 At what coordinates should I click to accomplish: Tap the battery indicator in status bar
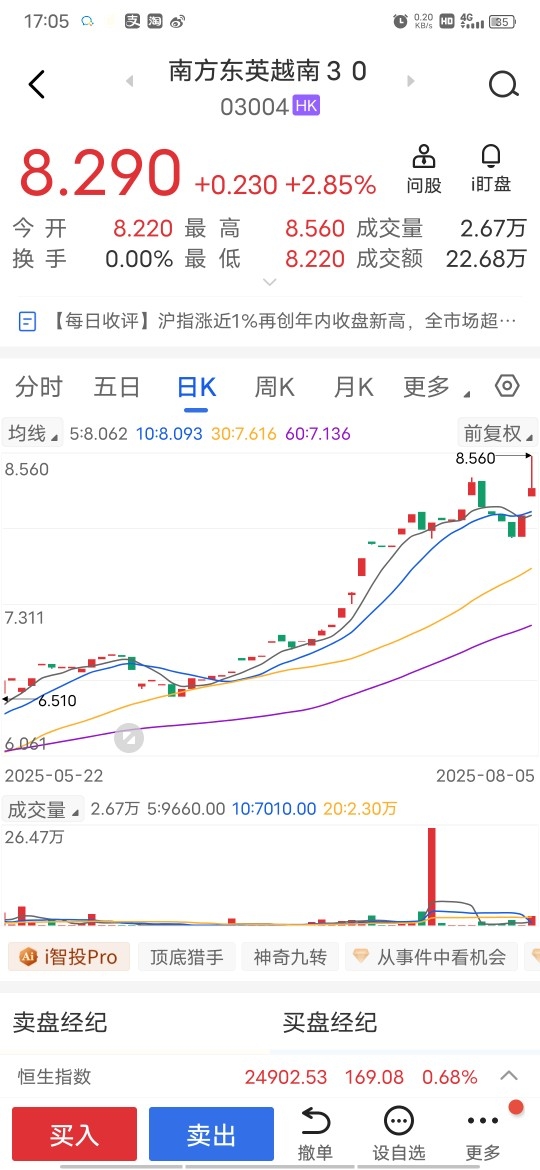click(503, 21)
